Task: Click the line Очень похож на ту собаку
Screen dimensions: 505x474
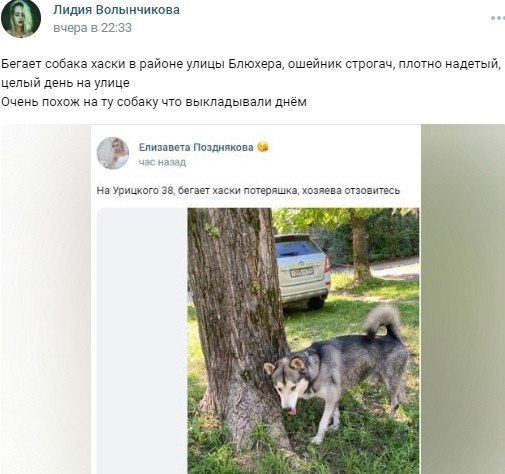Action: [154, 102]
